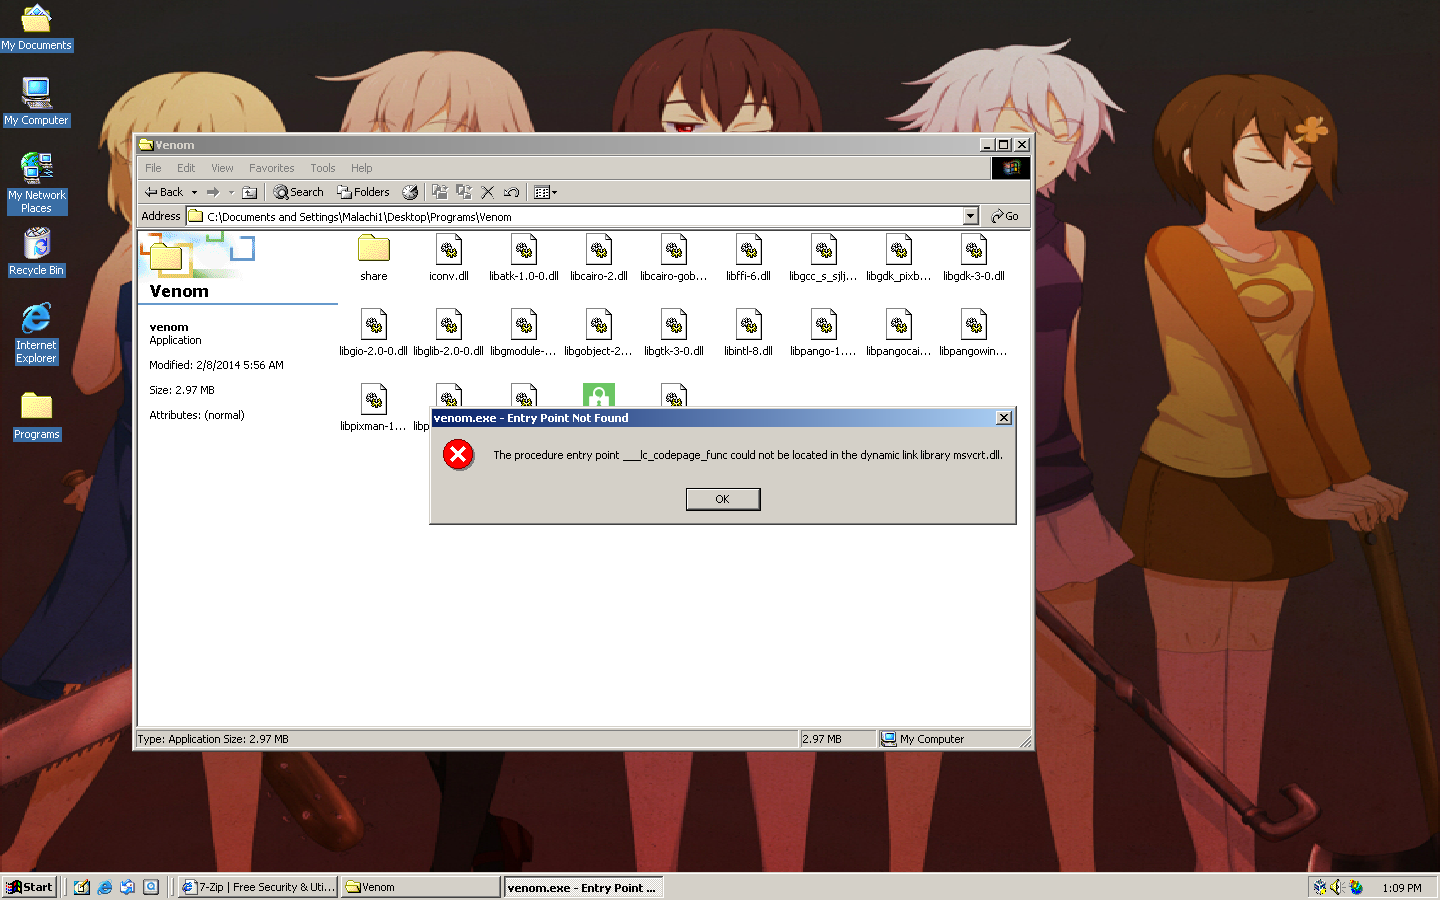
Task: Open the Search pane
Action: point(298,192)
